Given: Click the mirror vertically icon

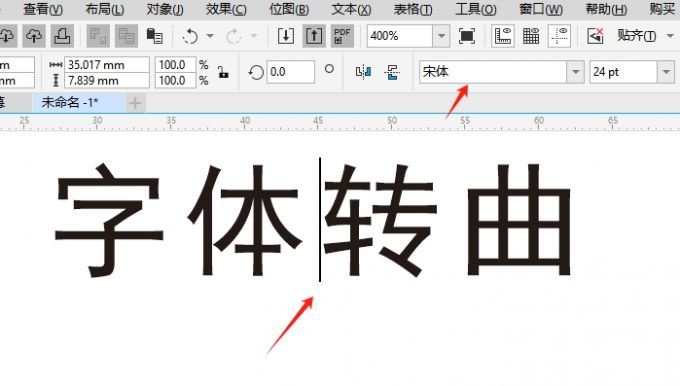Looking at the screenshot, I should point(392,72).
